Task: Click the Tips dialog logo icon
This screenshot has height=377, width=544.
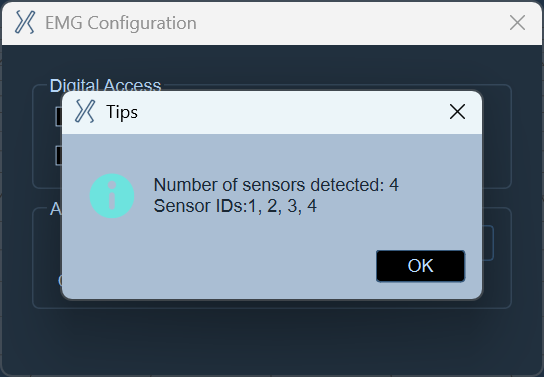Action: pos(85,111)
